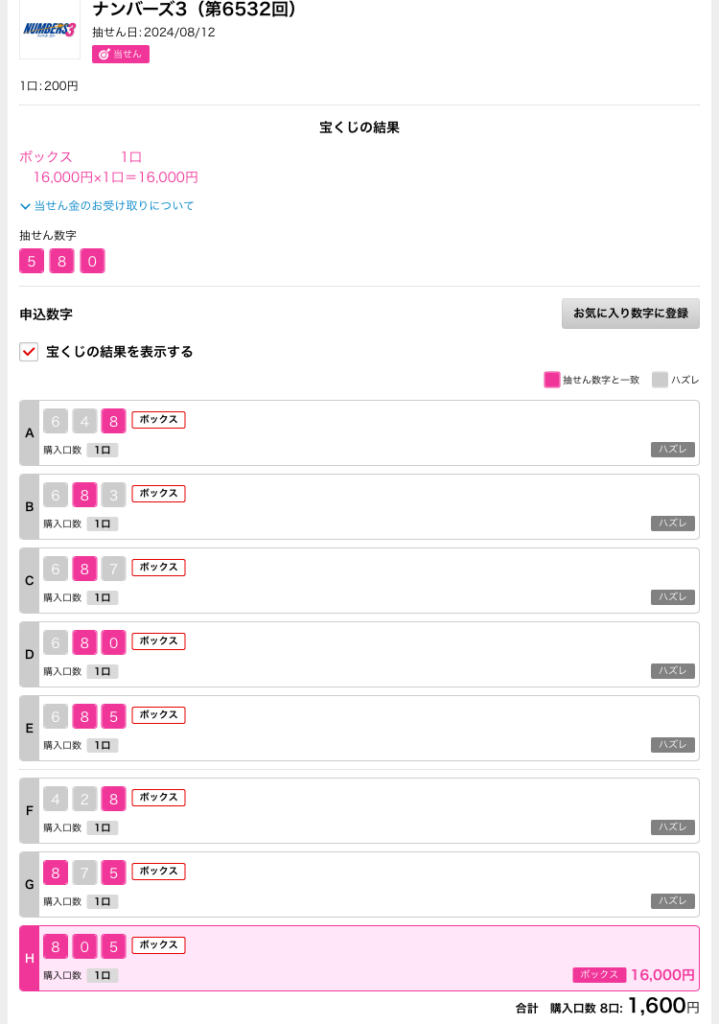Image resolution: width=719 pixels, height=1024 pixels.
Task: Click the pink 抽せん数字と一致 legend swatch
Action: coord(552,379)
